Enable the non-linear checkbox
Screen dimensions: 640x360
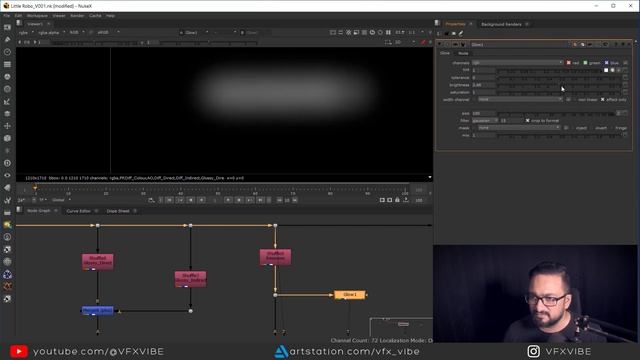575,100
